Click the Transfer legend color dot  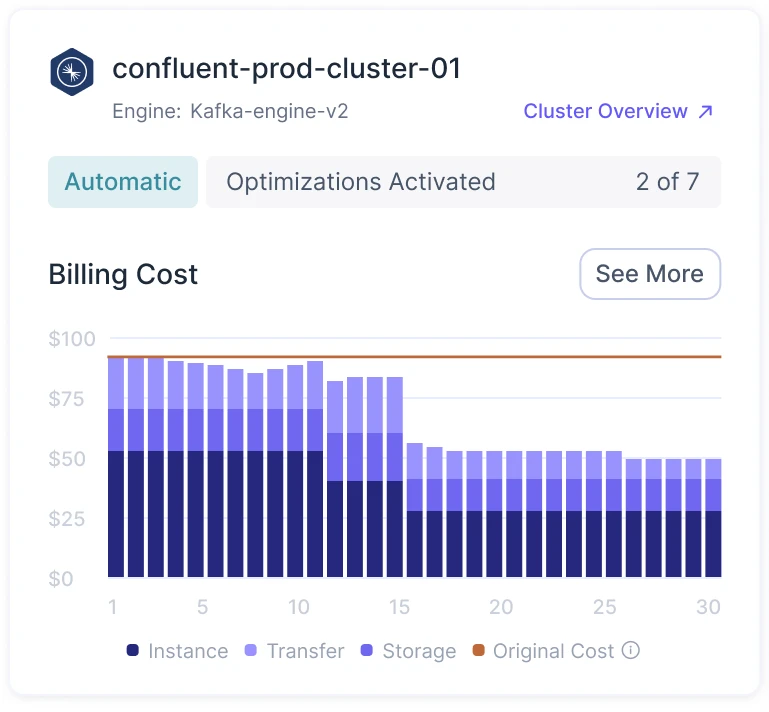(251, 650)
